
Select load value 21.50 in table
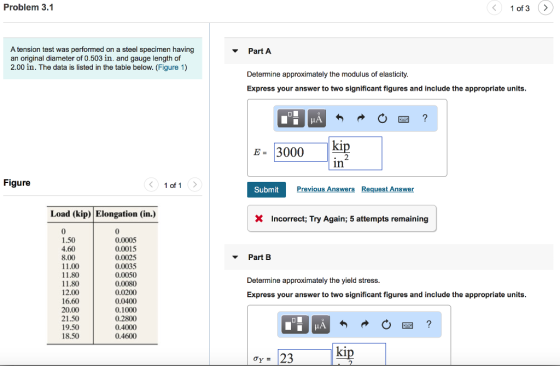[x=70, y=319]
